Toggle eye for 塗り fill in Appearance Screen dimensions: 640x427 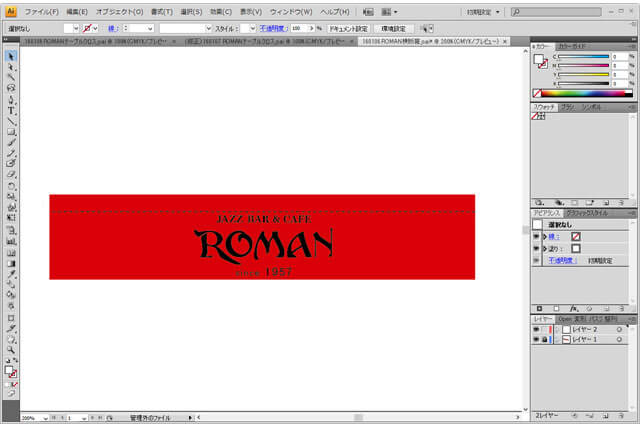tap(536, 249)
